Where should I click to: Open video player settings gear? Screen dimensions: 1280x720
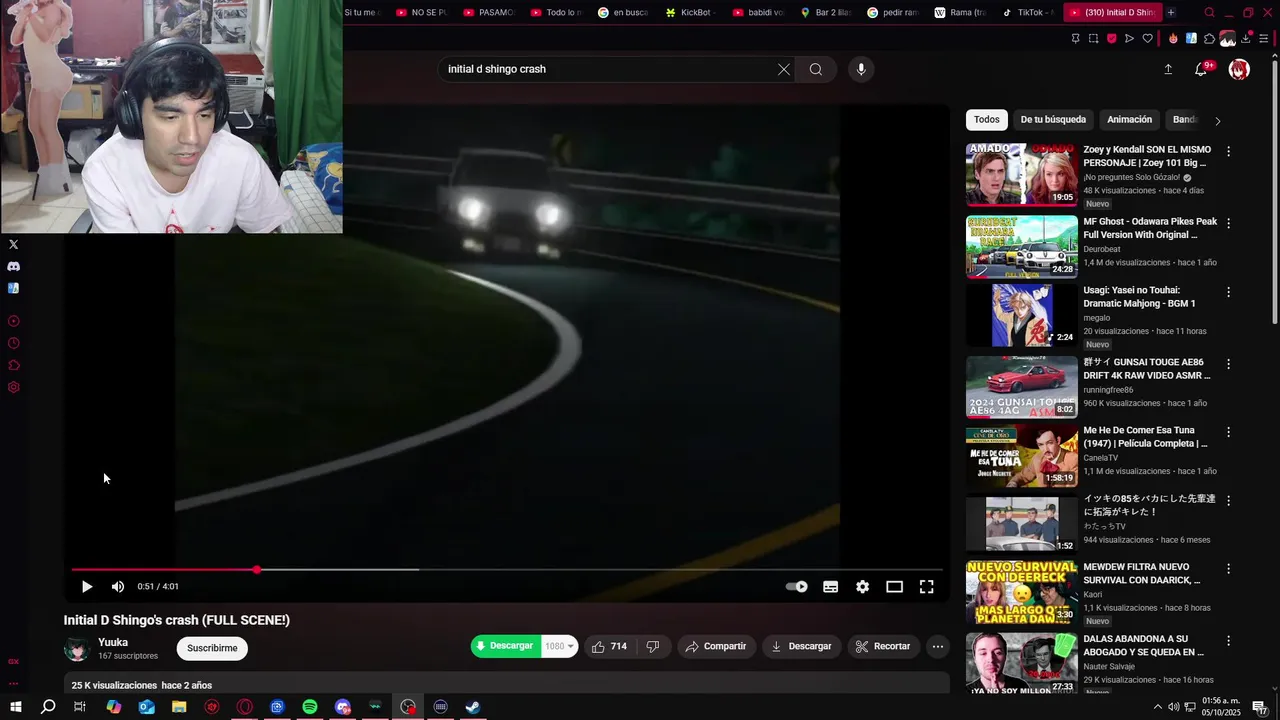click(x=862, y=587)
